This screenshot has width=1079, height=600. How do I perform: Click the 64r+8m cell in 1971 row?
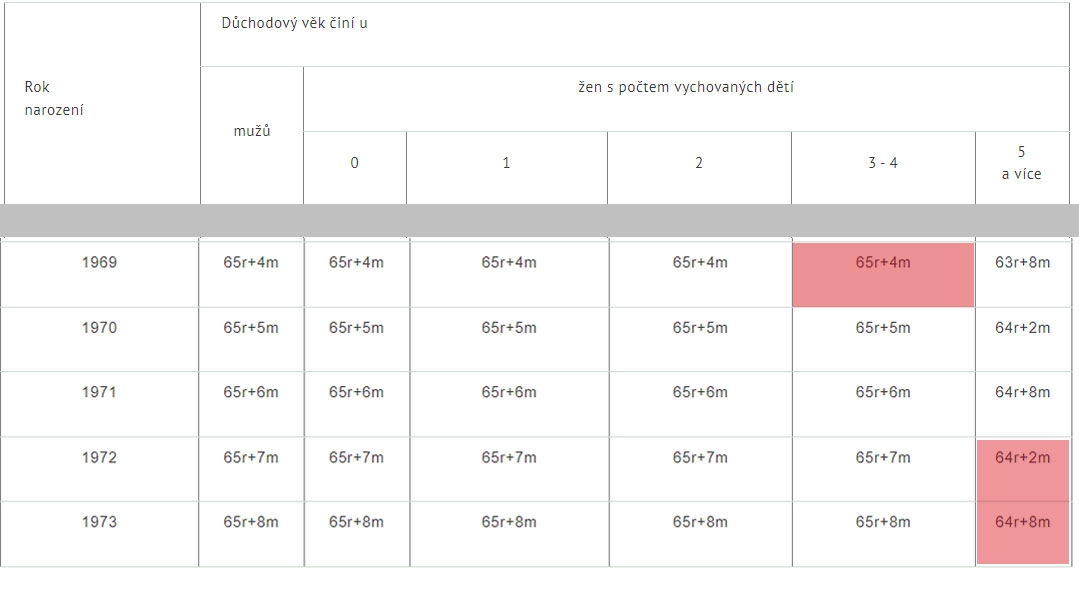1023,404
